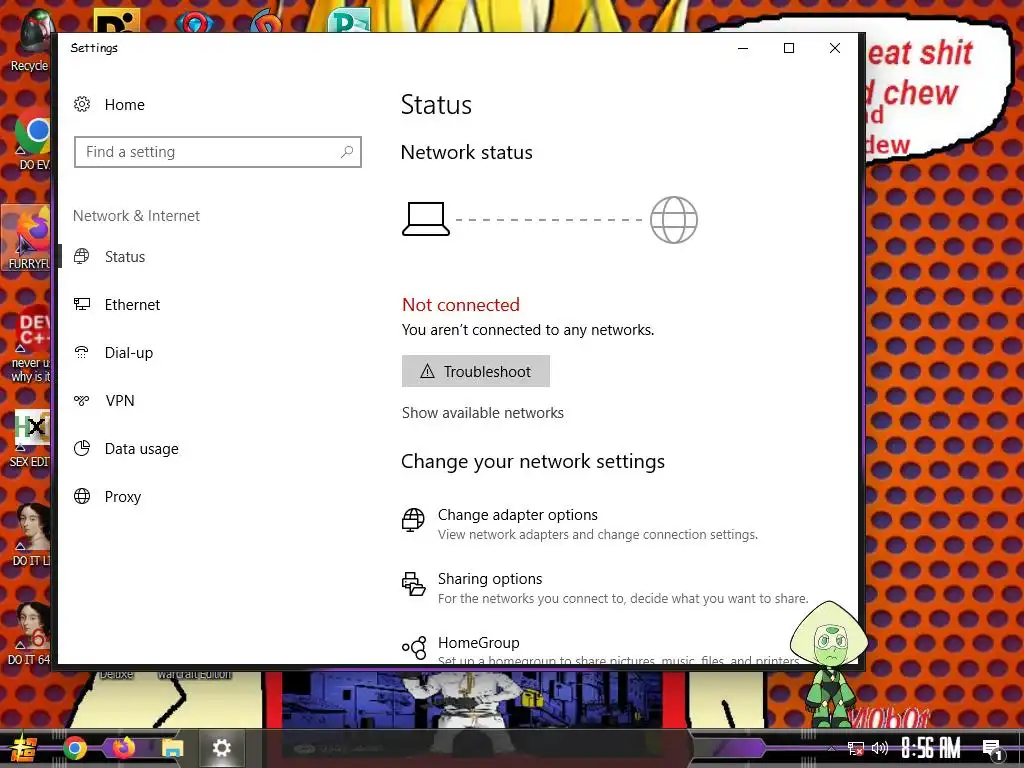1024x768 pixels.
Task: Click Show available networks link
Action: click(483, 413)
